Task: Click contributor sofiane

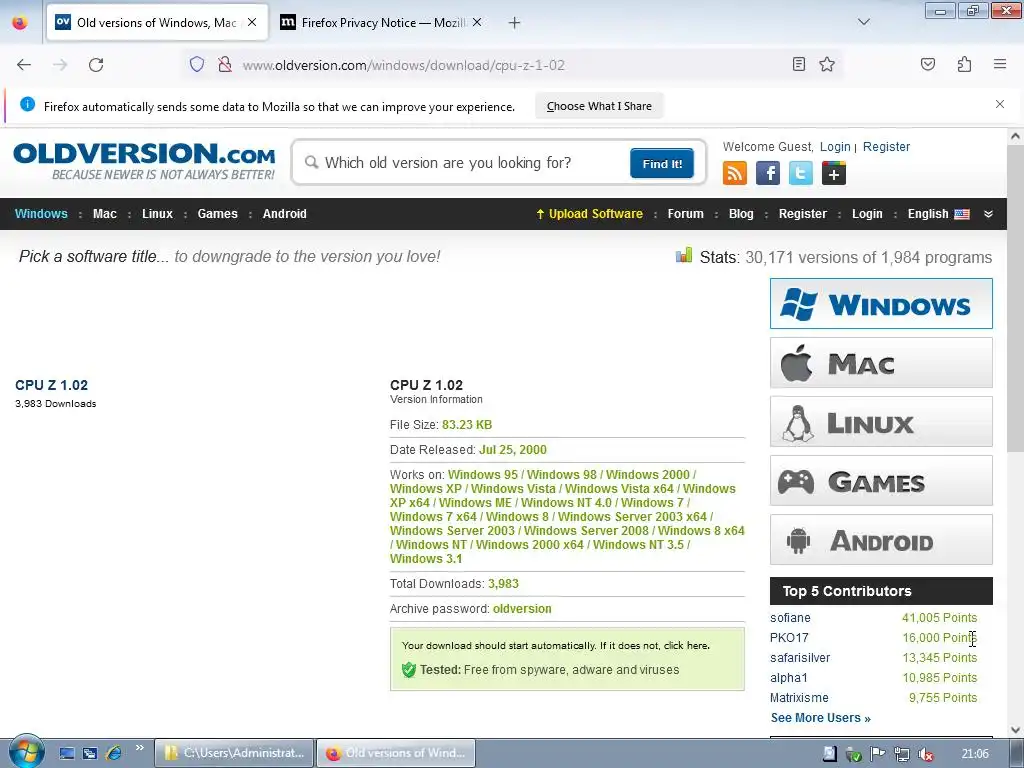Action: click(790, 618)
